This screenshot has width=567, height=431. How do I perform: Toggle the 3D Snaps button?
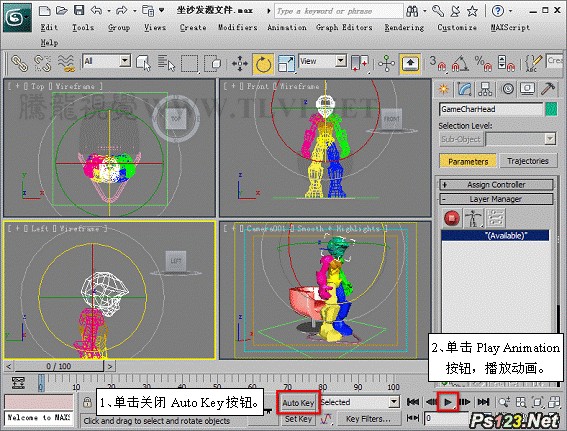438,63
